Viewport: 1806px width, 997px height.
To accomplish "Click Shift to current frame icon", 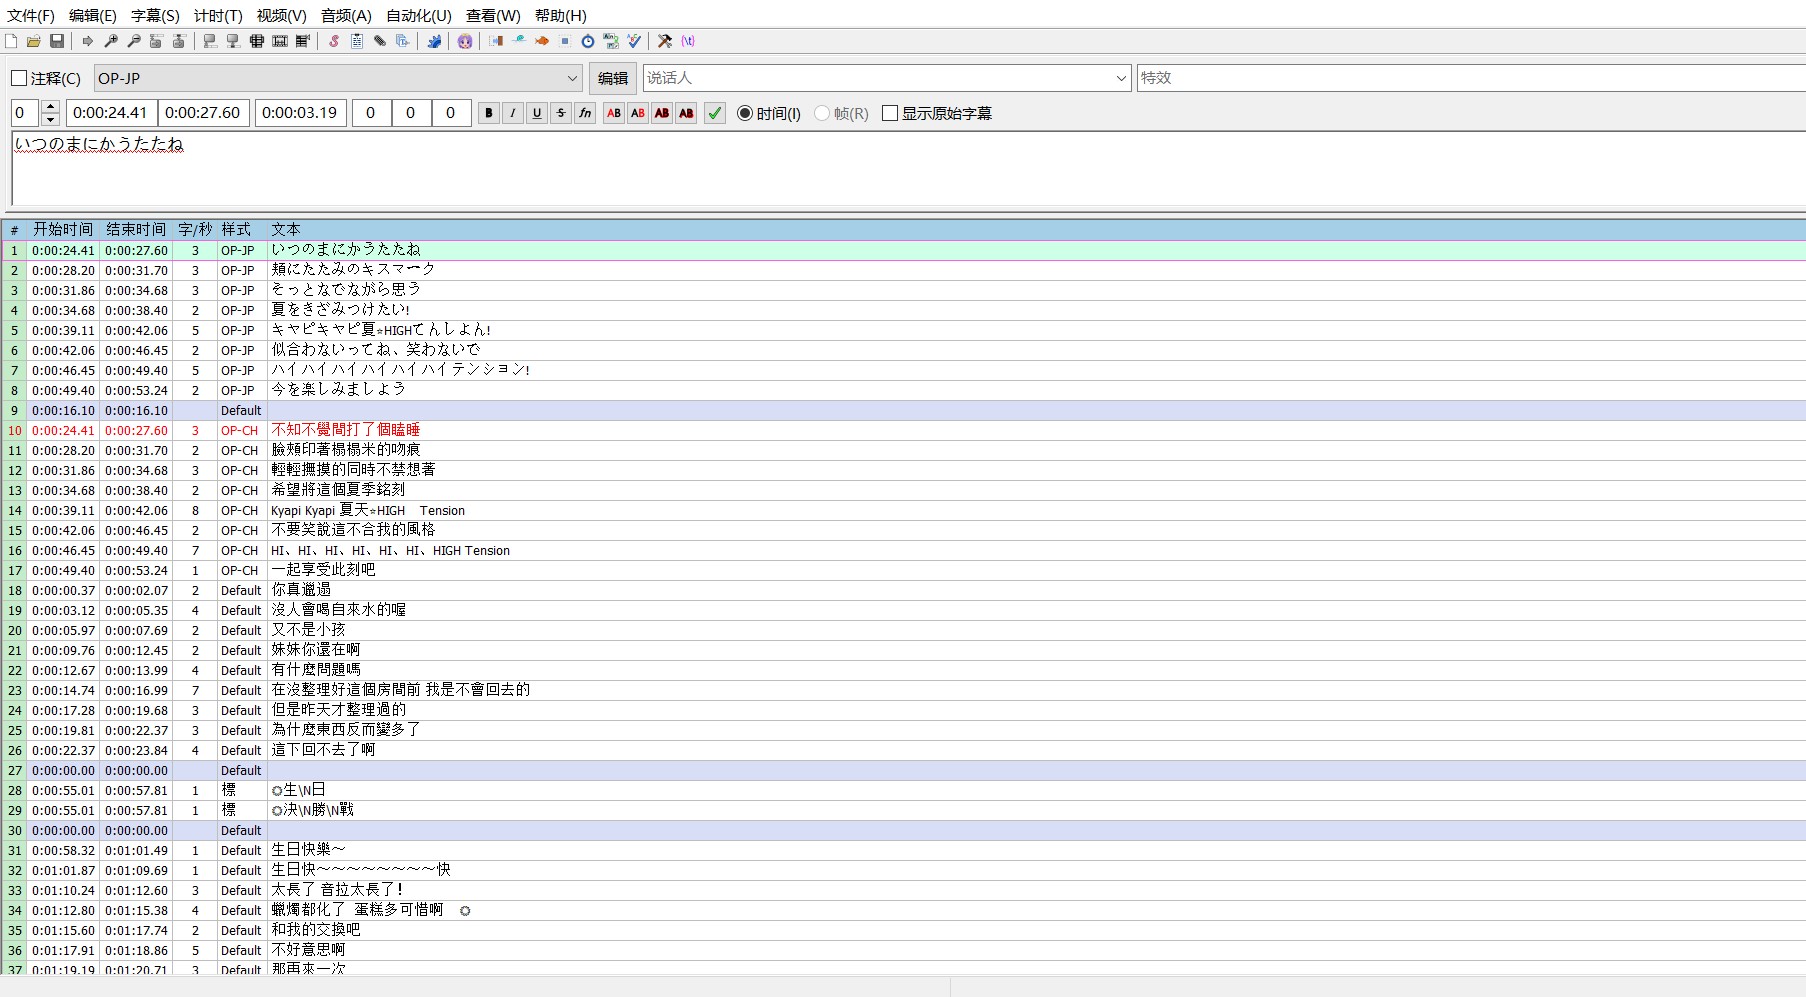I will (x=303, y=41).
